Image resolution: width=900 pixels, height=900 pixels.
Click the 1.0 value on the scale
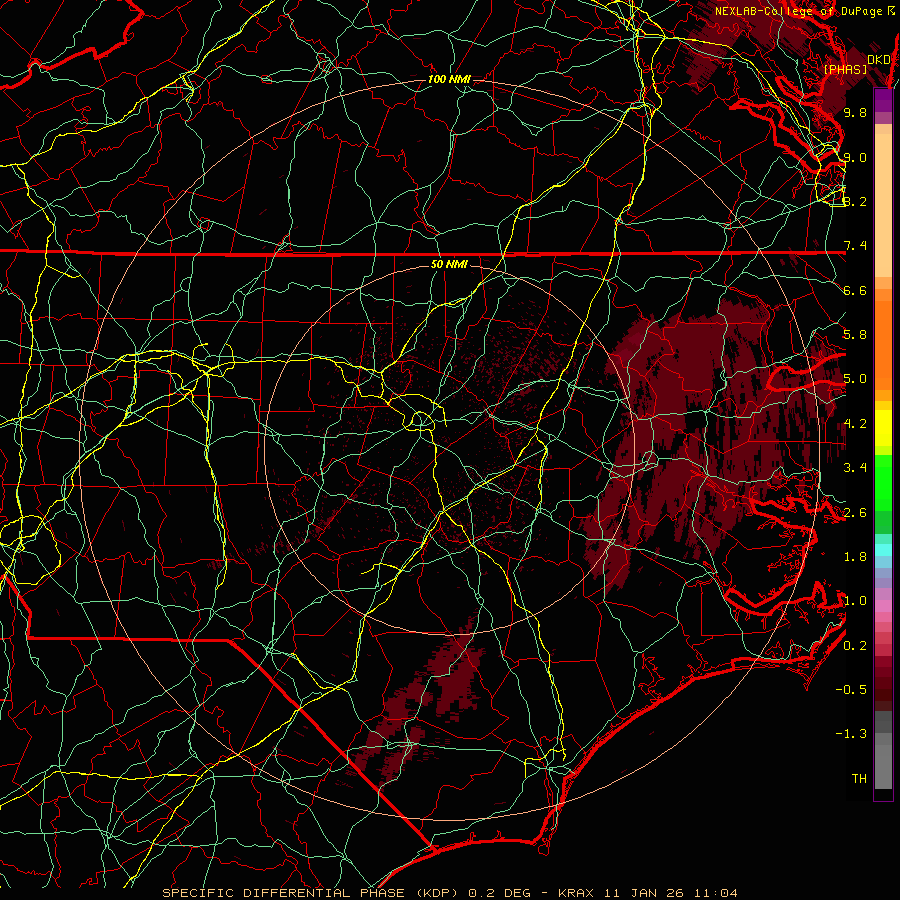point(855,601)
